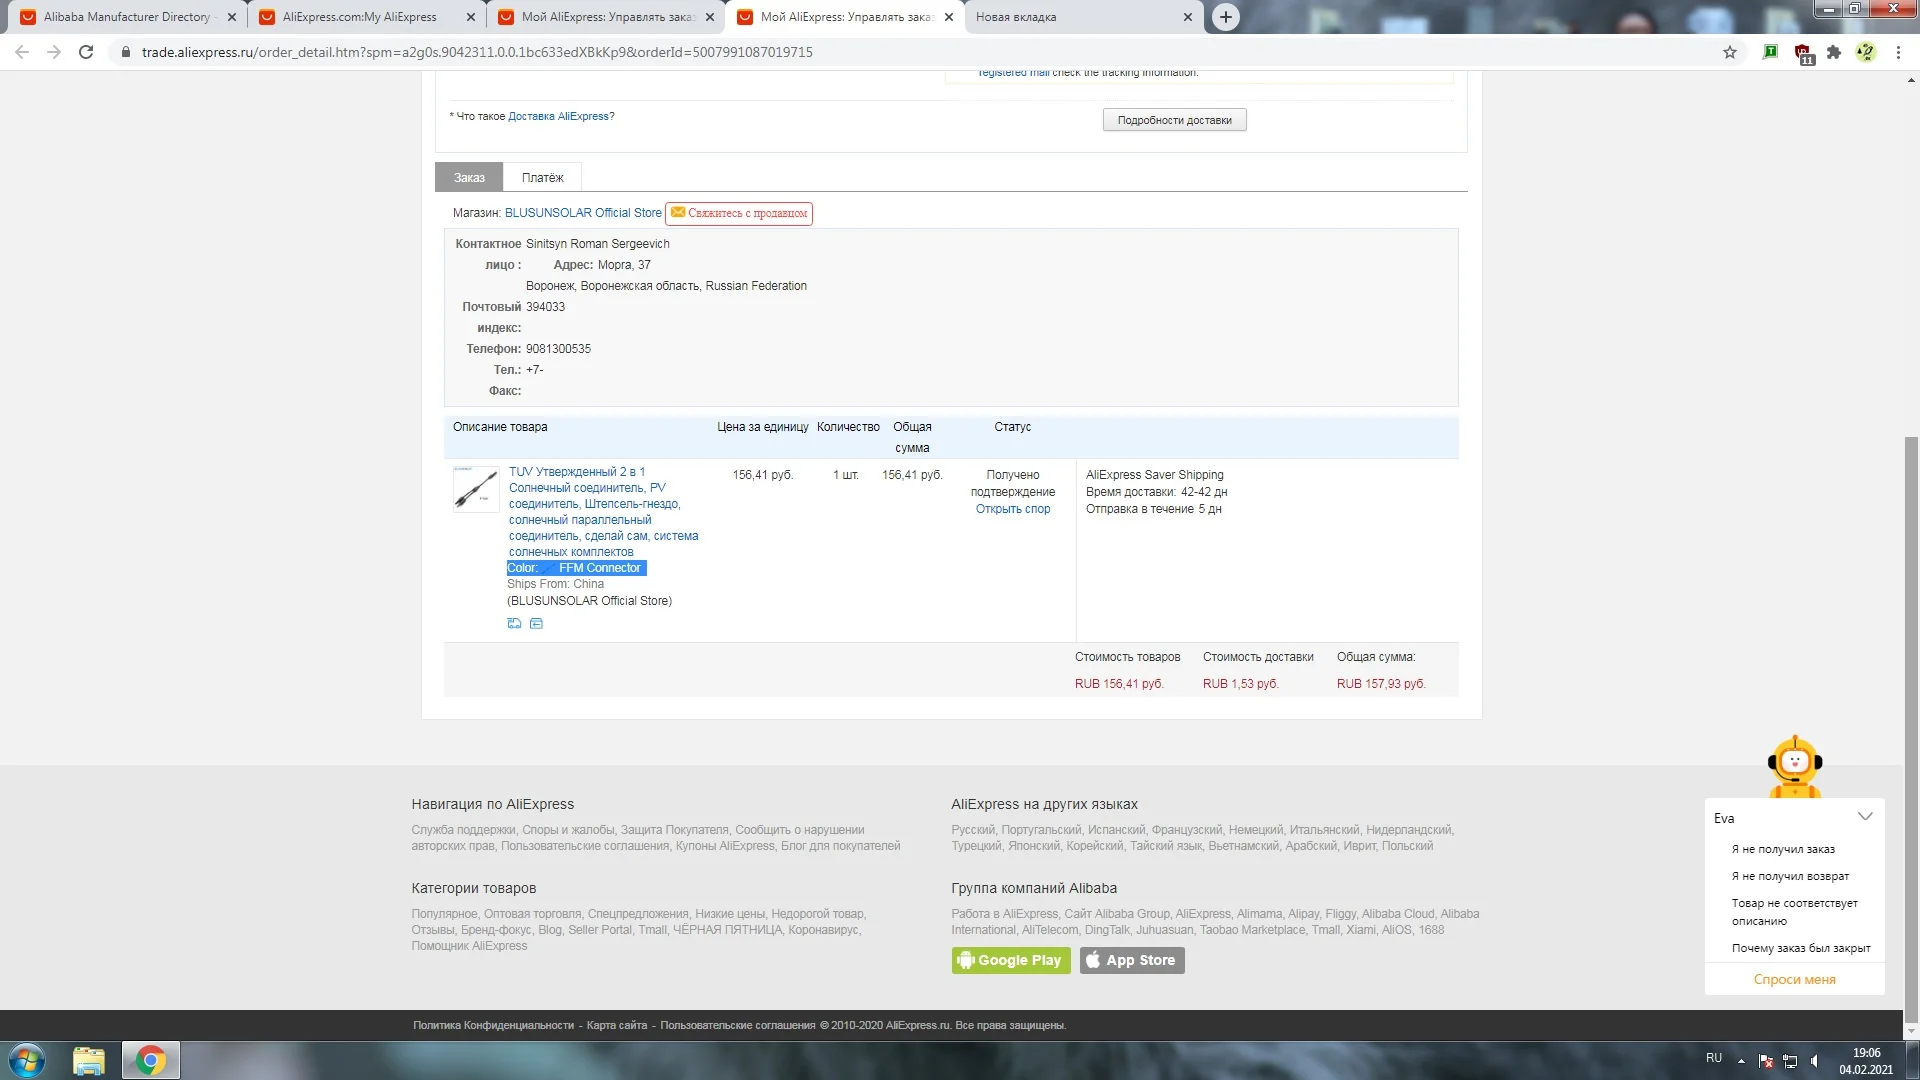Show hidden system tray icons arrow

(1741, 1060)
